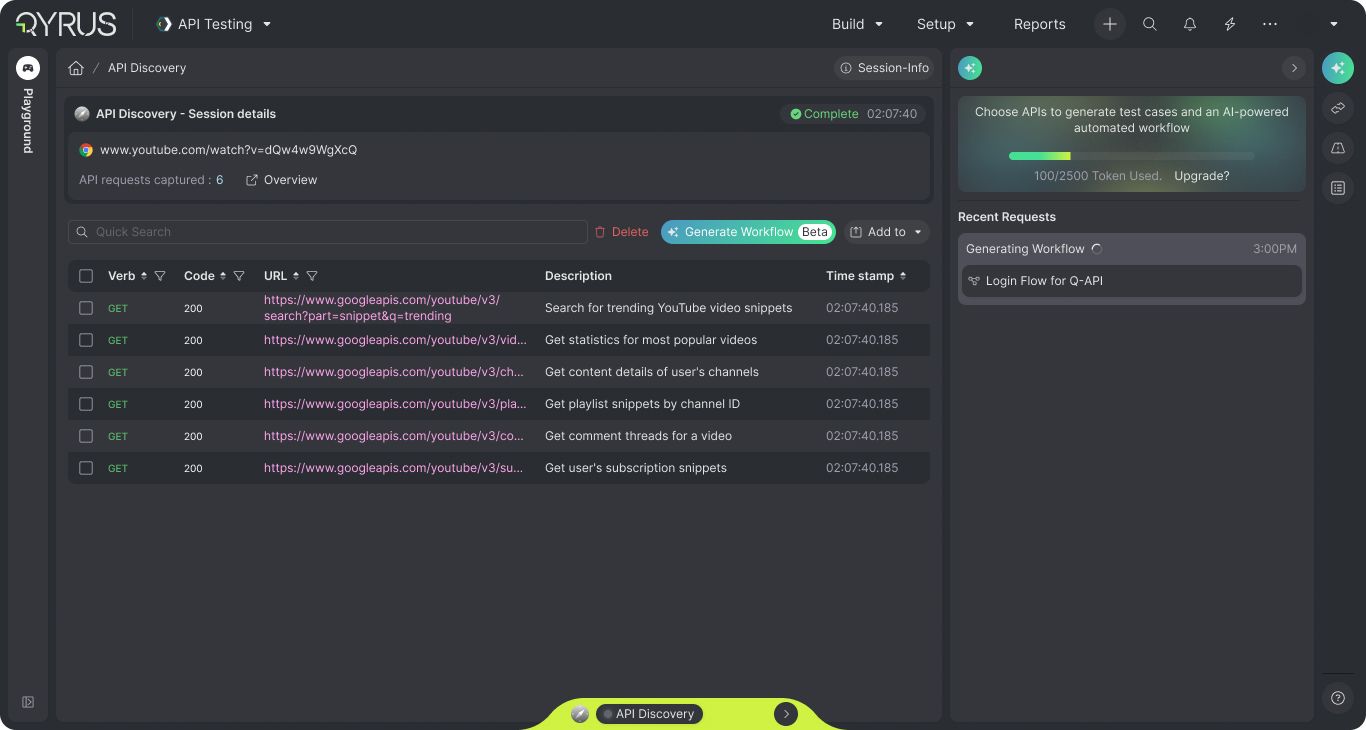Click the token usage progress bar
The image size is (1366, 730).
pos(1131,156)
